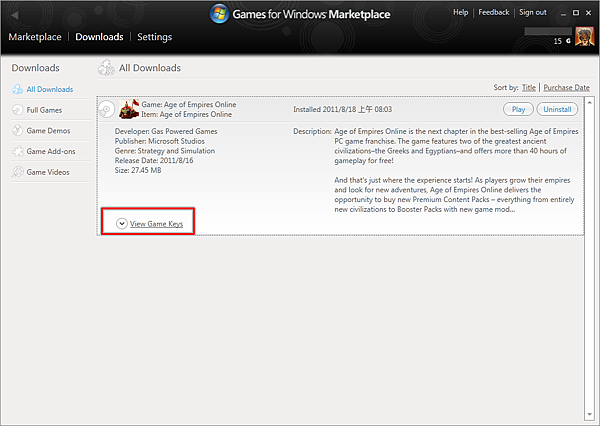Click the All Downloads heading icon

[x=106, y=68]
